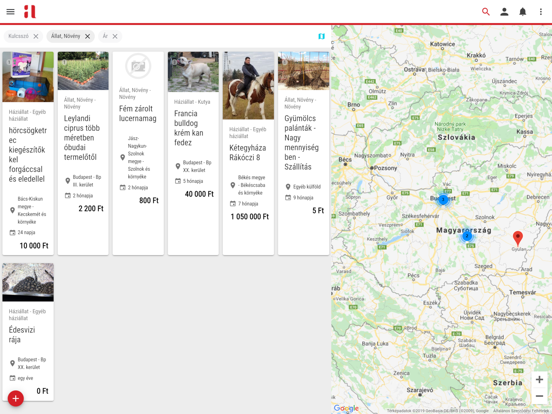552x414 pixels.
Task: Click the 10 000 Ft price
Action: tap(34, 246)
